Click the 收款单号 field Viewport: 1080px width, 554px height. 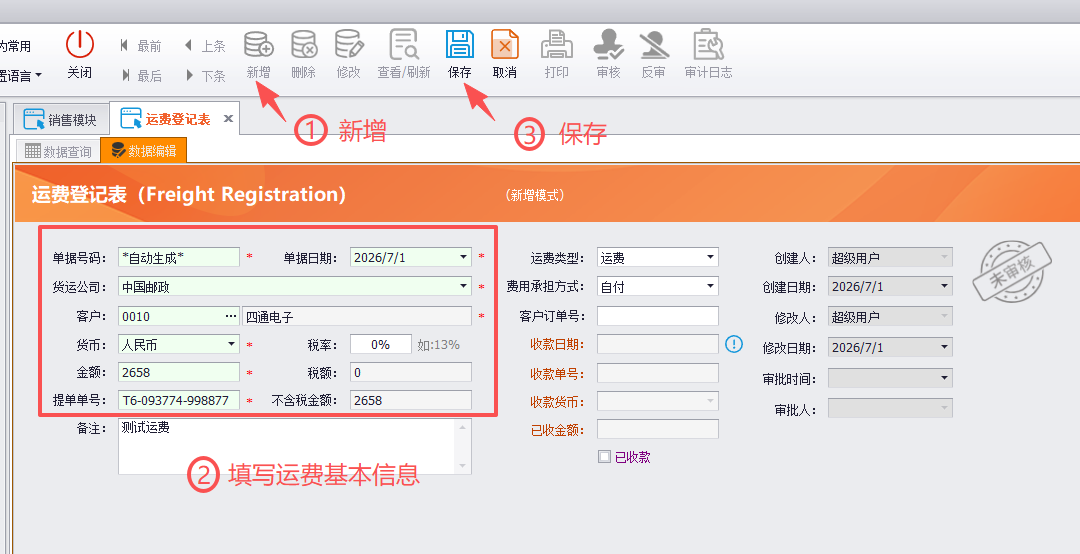(658, 373)
